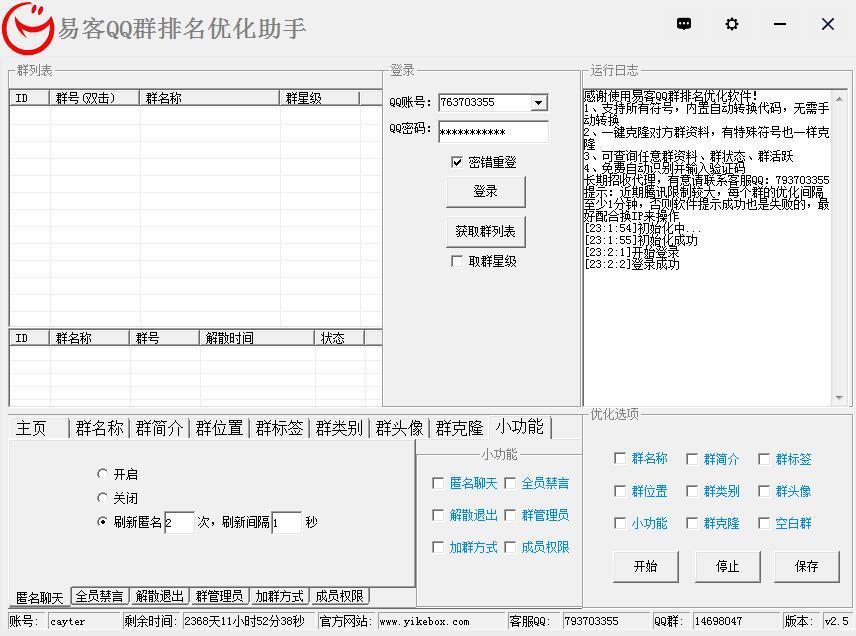Close the window using the X icon
The width and height of the screenshot is (856, 636).
click(828, 24)
